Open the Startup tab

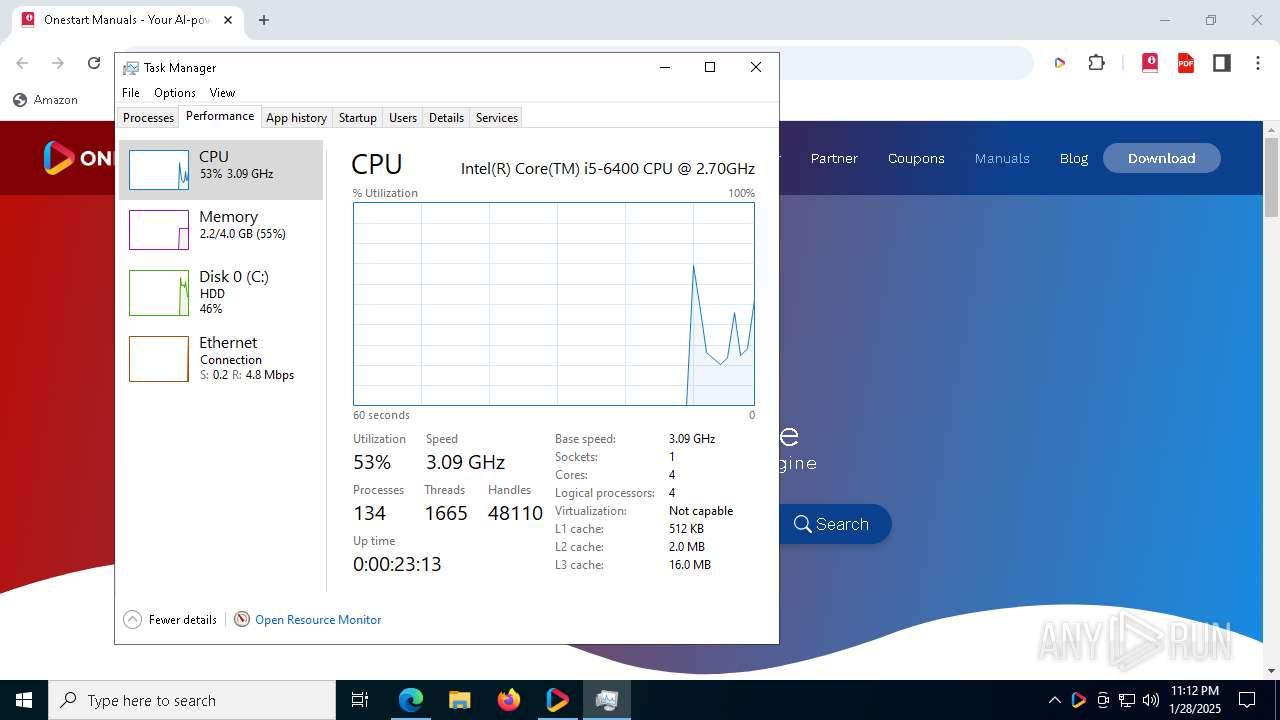point(357,118)
